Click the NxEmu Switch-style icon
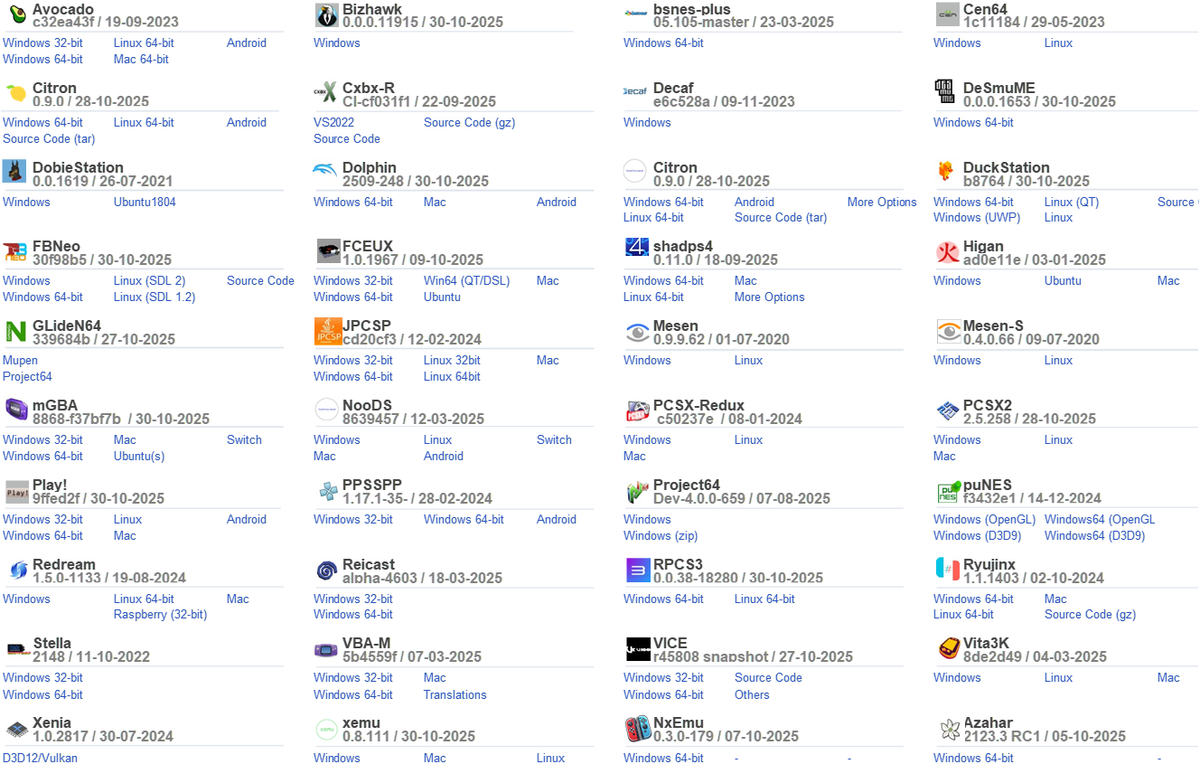This screenshot has height=783, width=1200. pos(636,728)
